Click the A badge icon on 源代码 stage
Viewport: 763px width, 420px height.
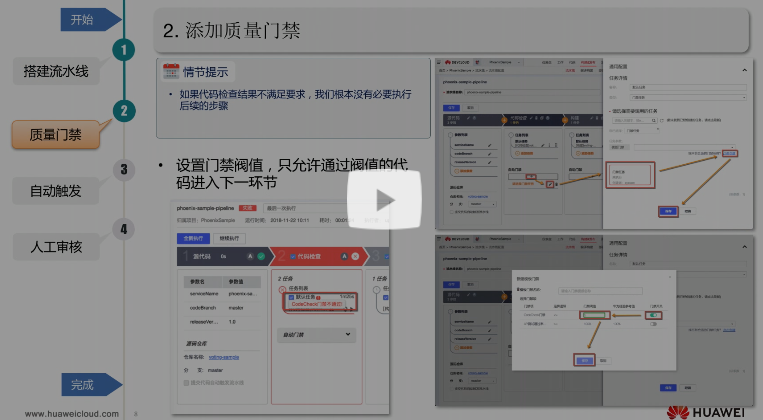(250, 256)
